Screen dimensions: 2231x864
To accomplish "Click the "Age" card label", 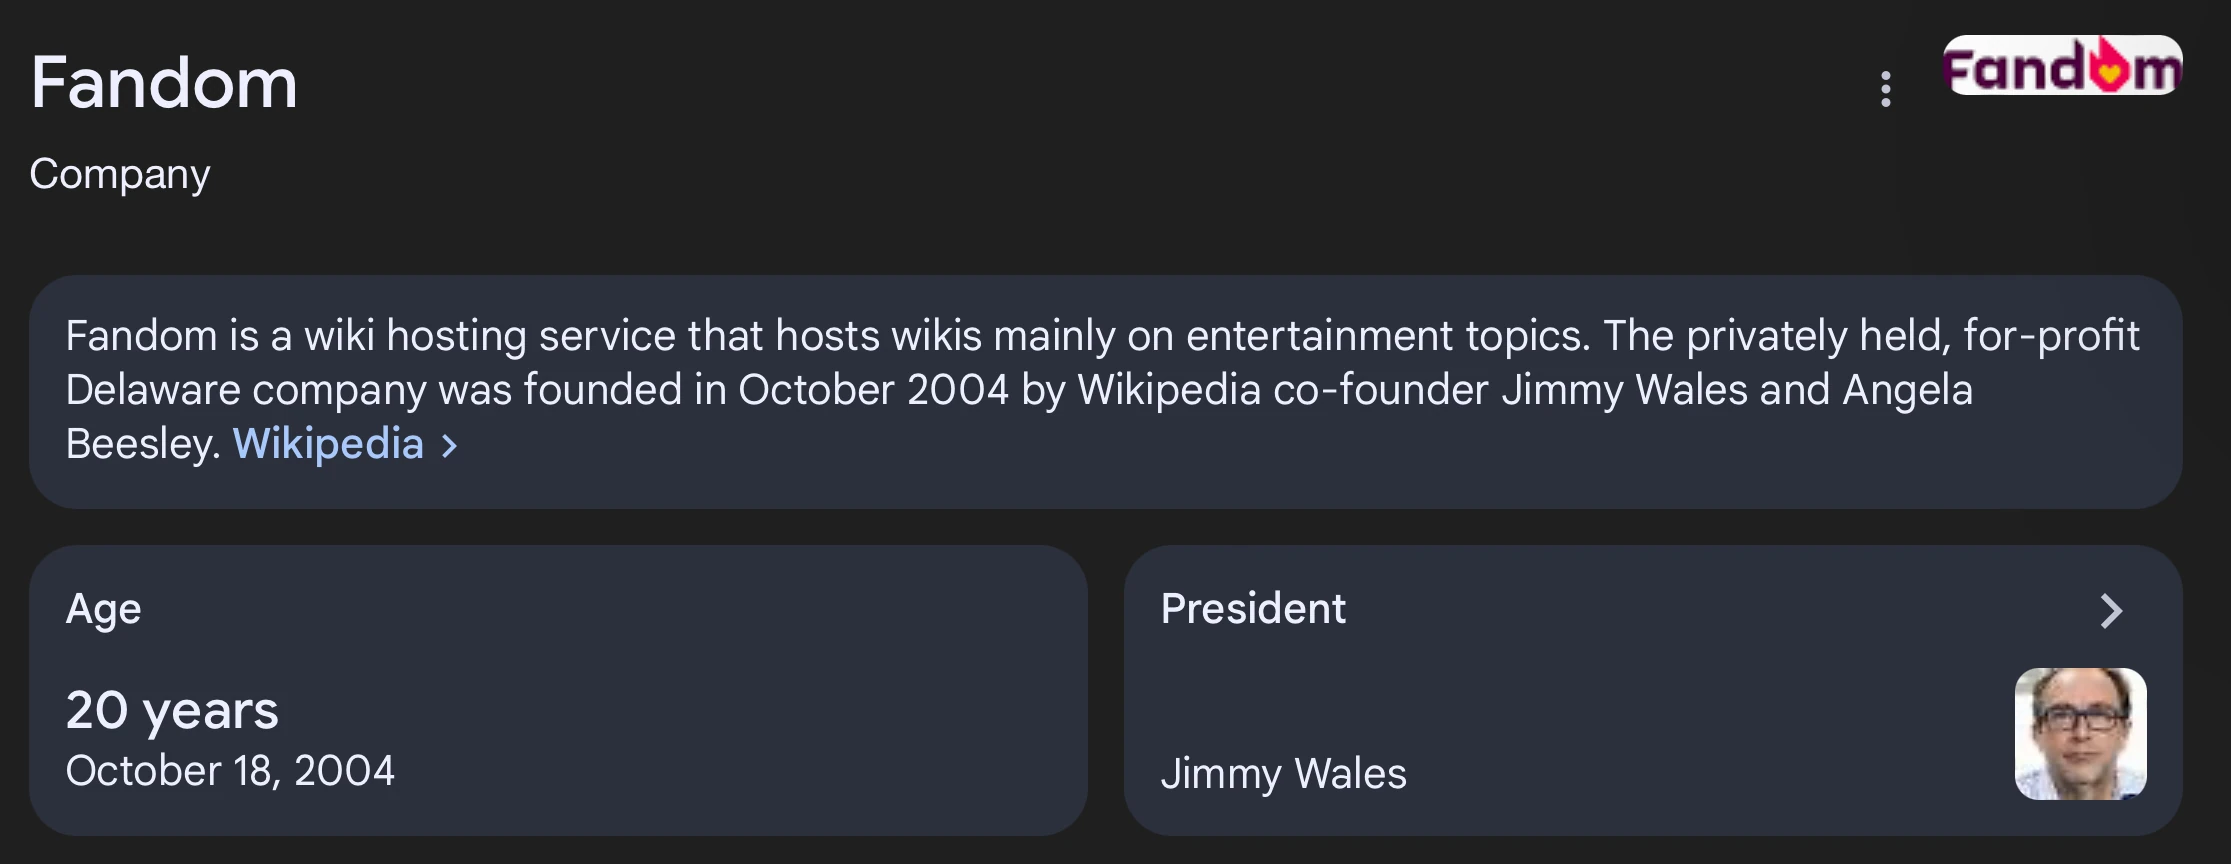I will (x=103, y=609).
